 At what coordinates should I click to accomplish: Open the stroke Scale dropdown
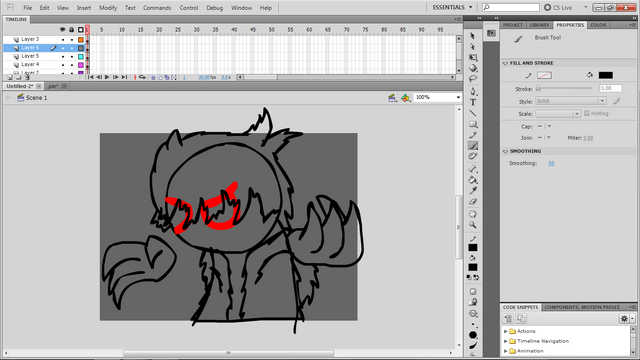pyautogui.click(x=558, y=113)
